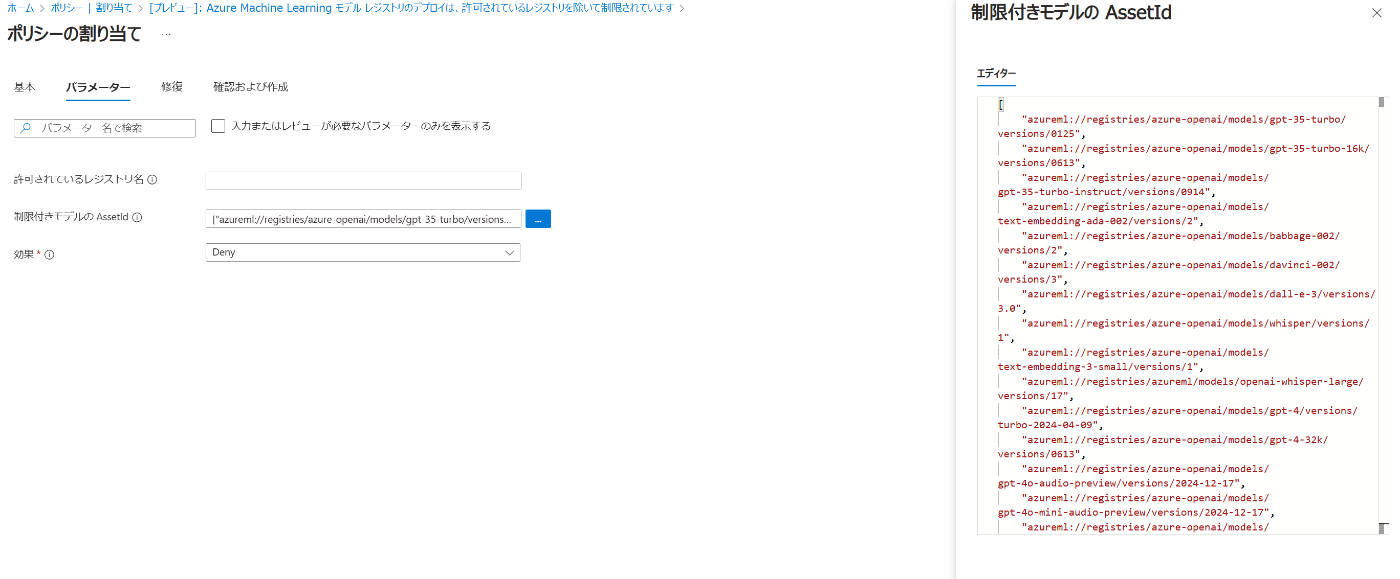This screenshot has width=1400, height=579.
Task: Click the 許可されているレジストリ名 input field
Action: click(x=363, y=180)
